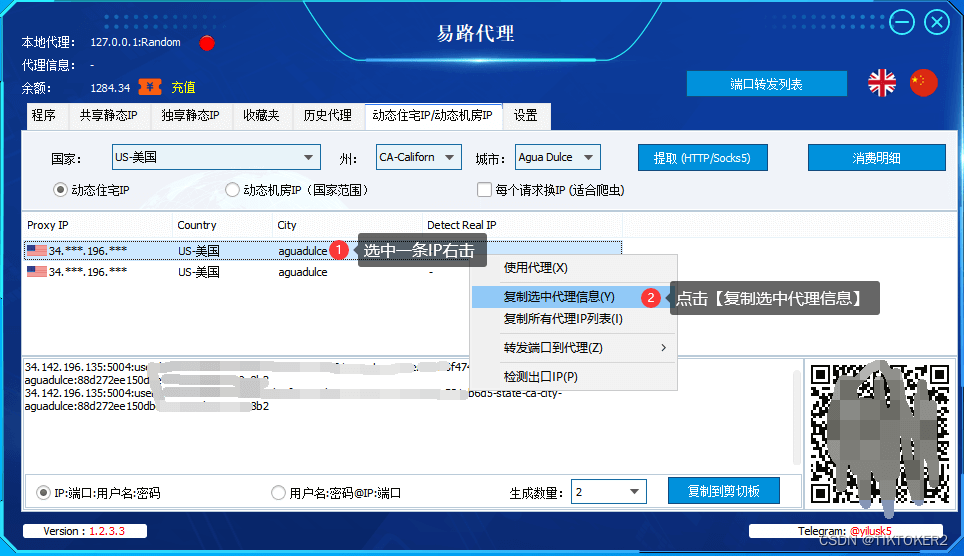This screenshot has width=964, height=556.
Task: Choose 使用代理(X) from context menu
Action: pyautogui.click(x=574, y=268)
